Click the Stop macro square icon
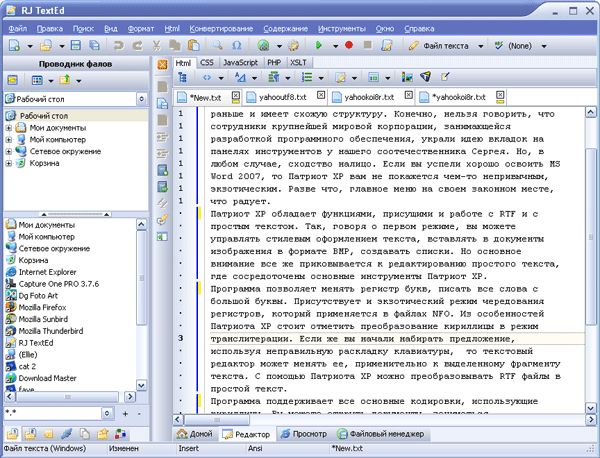 (367, 45)
